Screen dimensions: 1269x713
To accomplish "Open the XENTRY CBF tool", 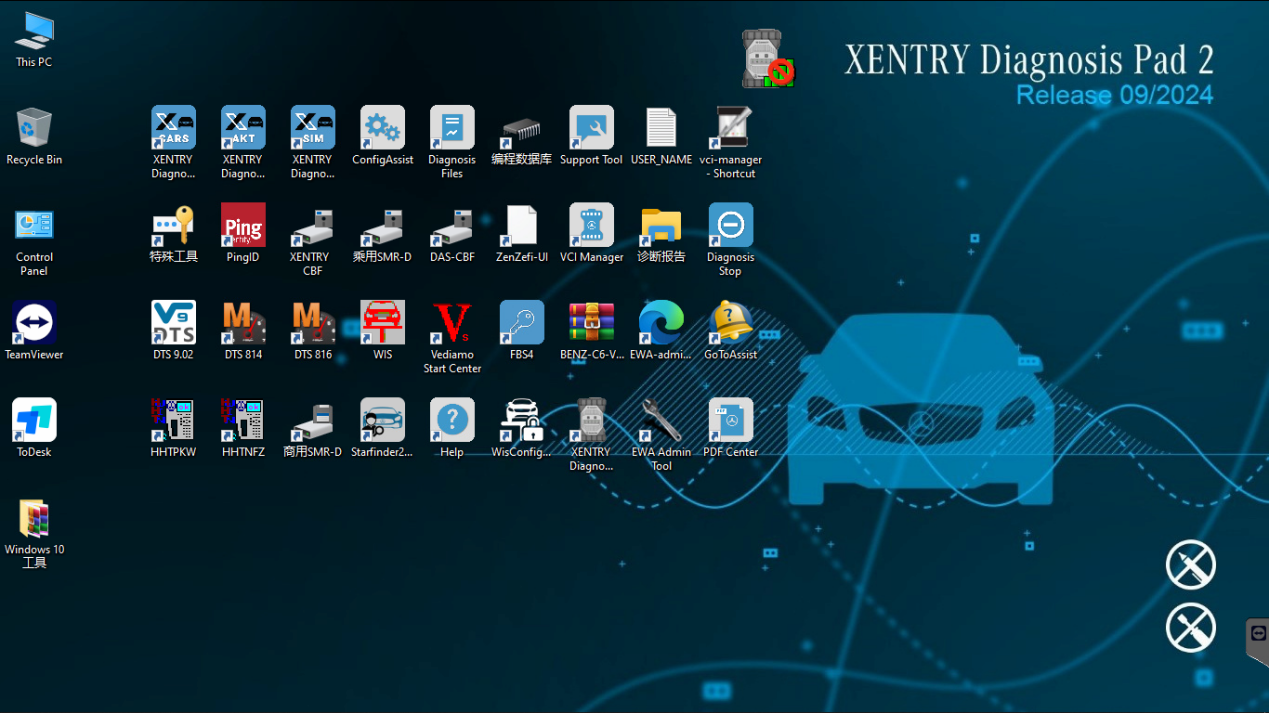I will [x=312, y=225].
